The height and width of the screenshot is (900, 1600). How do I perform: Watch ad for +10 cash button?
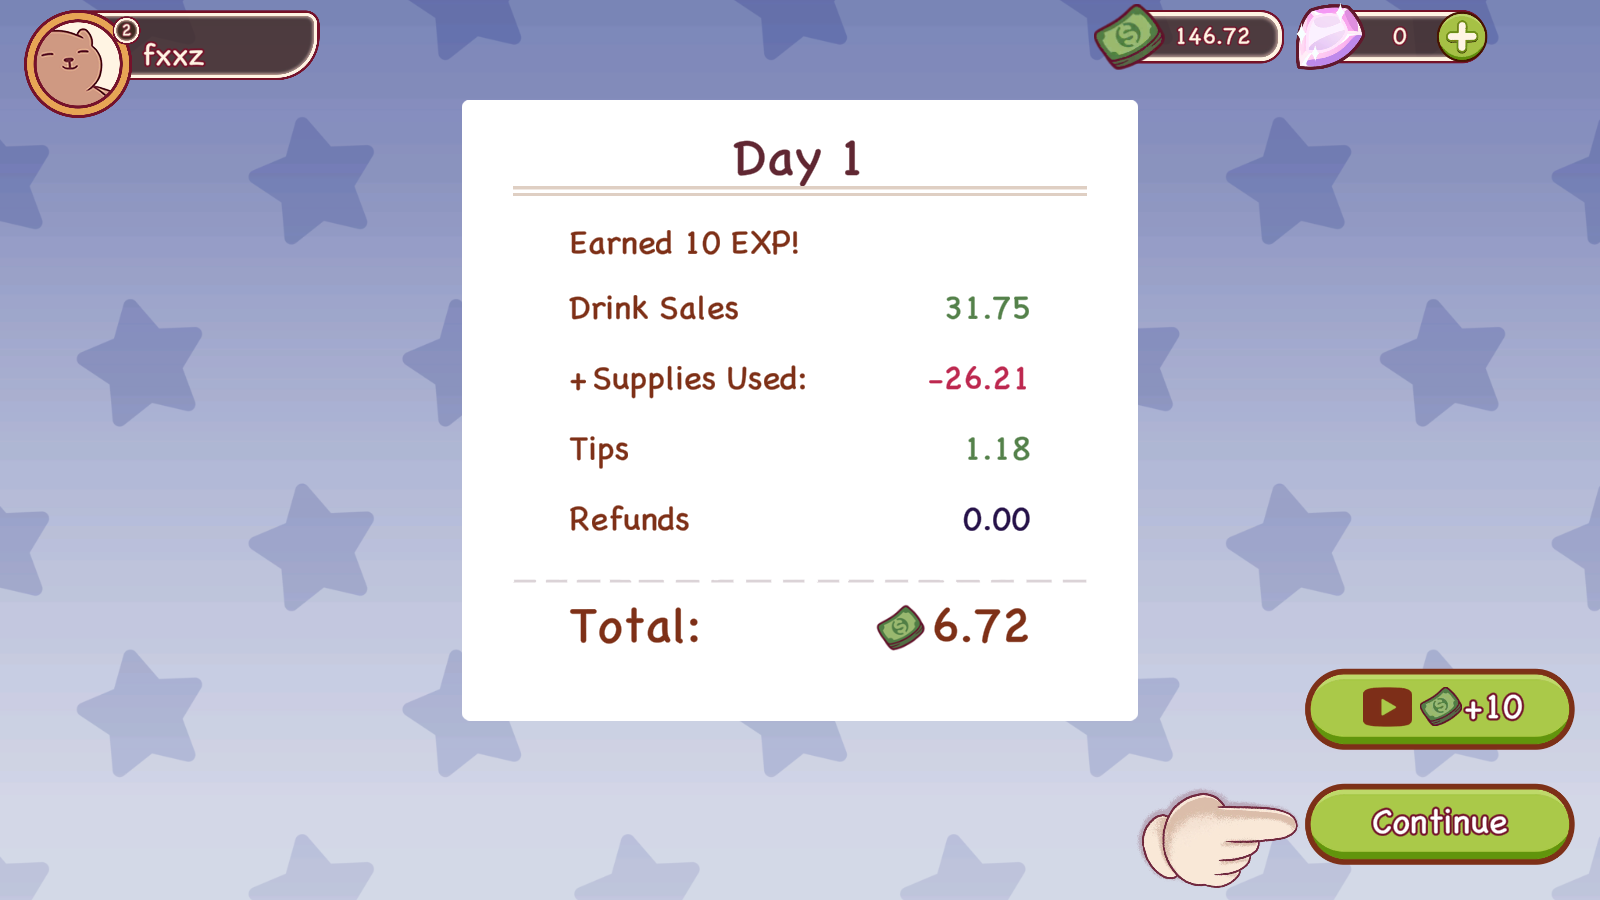point(1439,708)
